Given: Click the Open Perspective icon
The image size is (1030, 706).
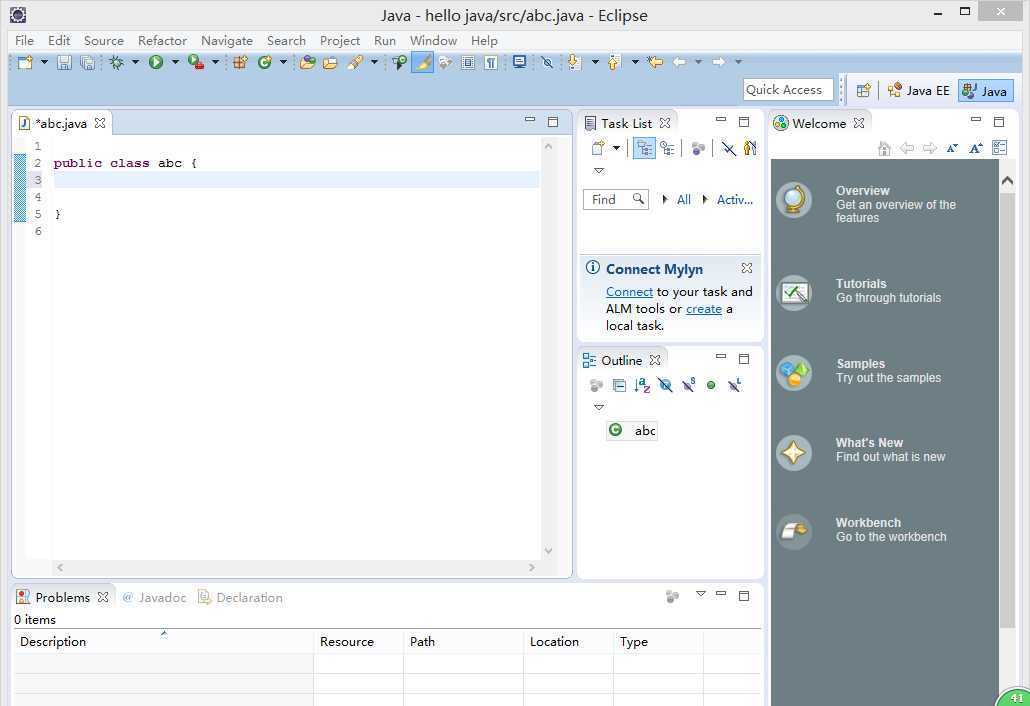Looking at the screenshot, I should point(864,91).
